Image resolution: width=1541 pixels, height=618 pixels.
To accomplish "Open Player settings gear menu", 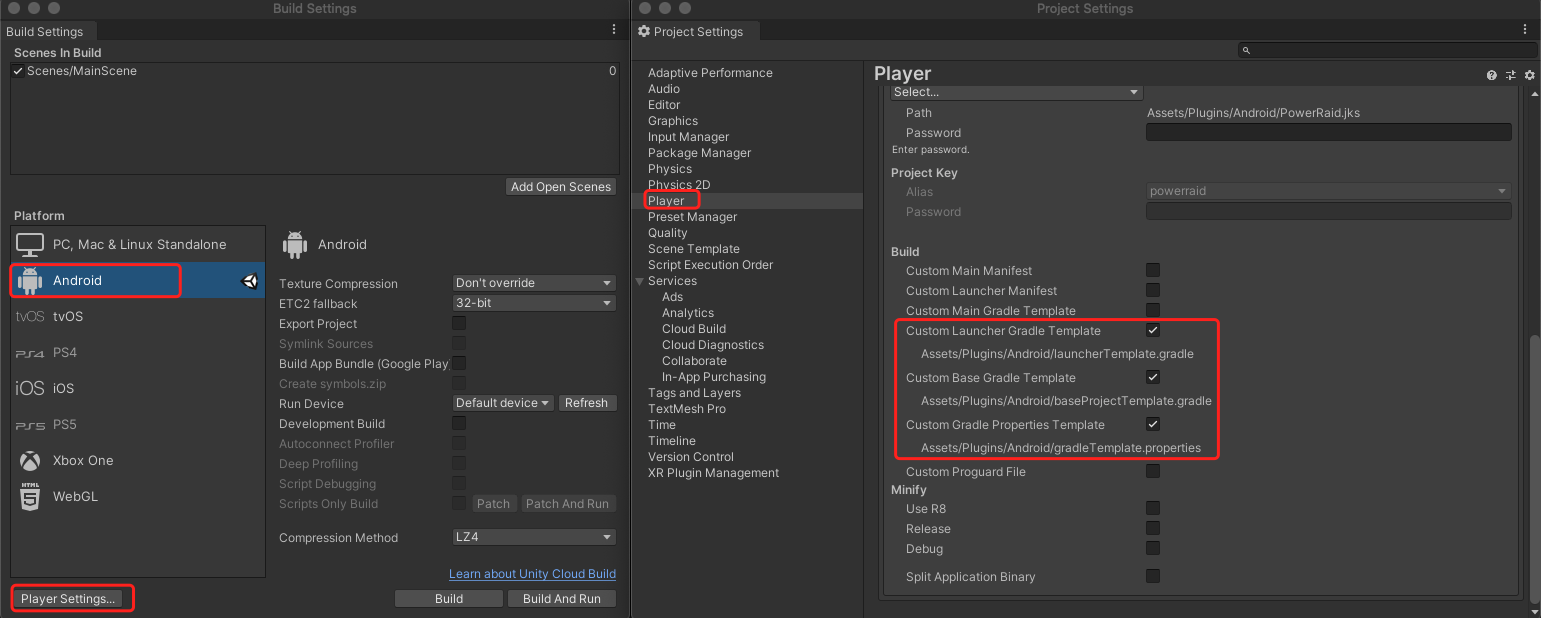I will click(x=1530, y=75).
